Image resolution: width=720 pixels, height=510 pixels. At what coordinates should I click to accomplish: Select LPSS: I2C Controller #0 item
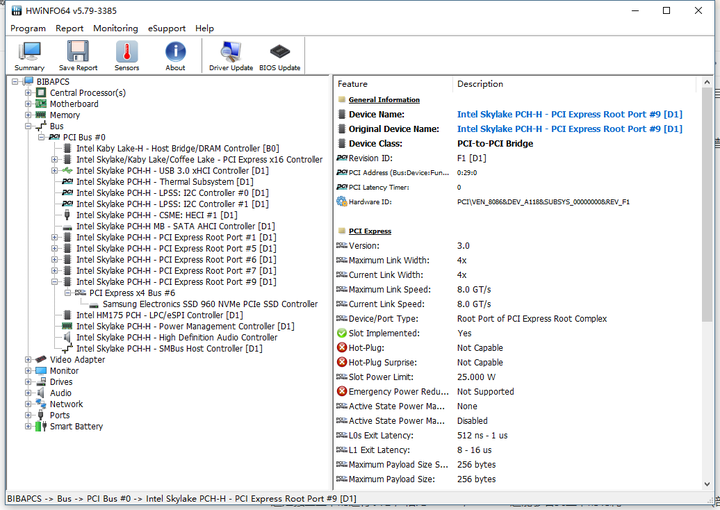pos(173,193)
